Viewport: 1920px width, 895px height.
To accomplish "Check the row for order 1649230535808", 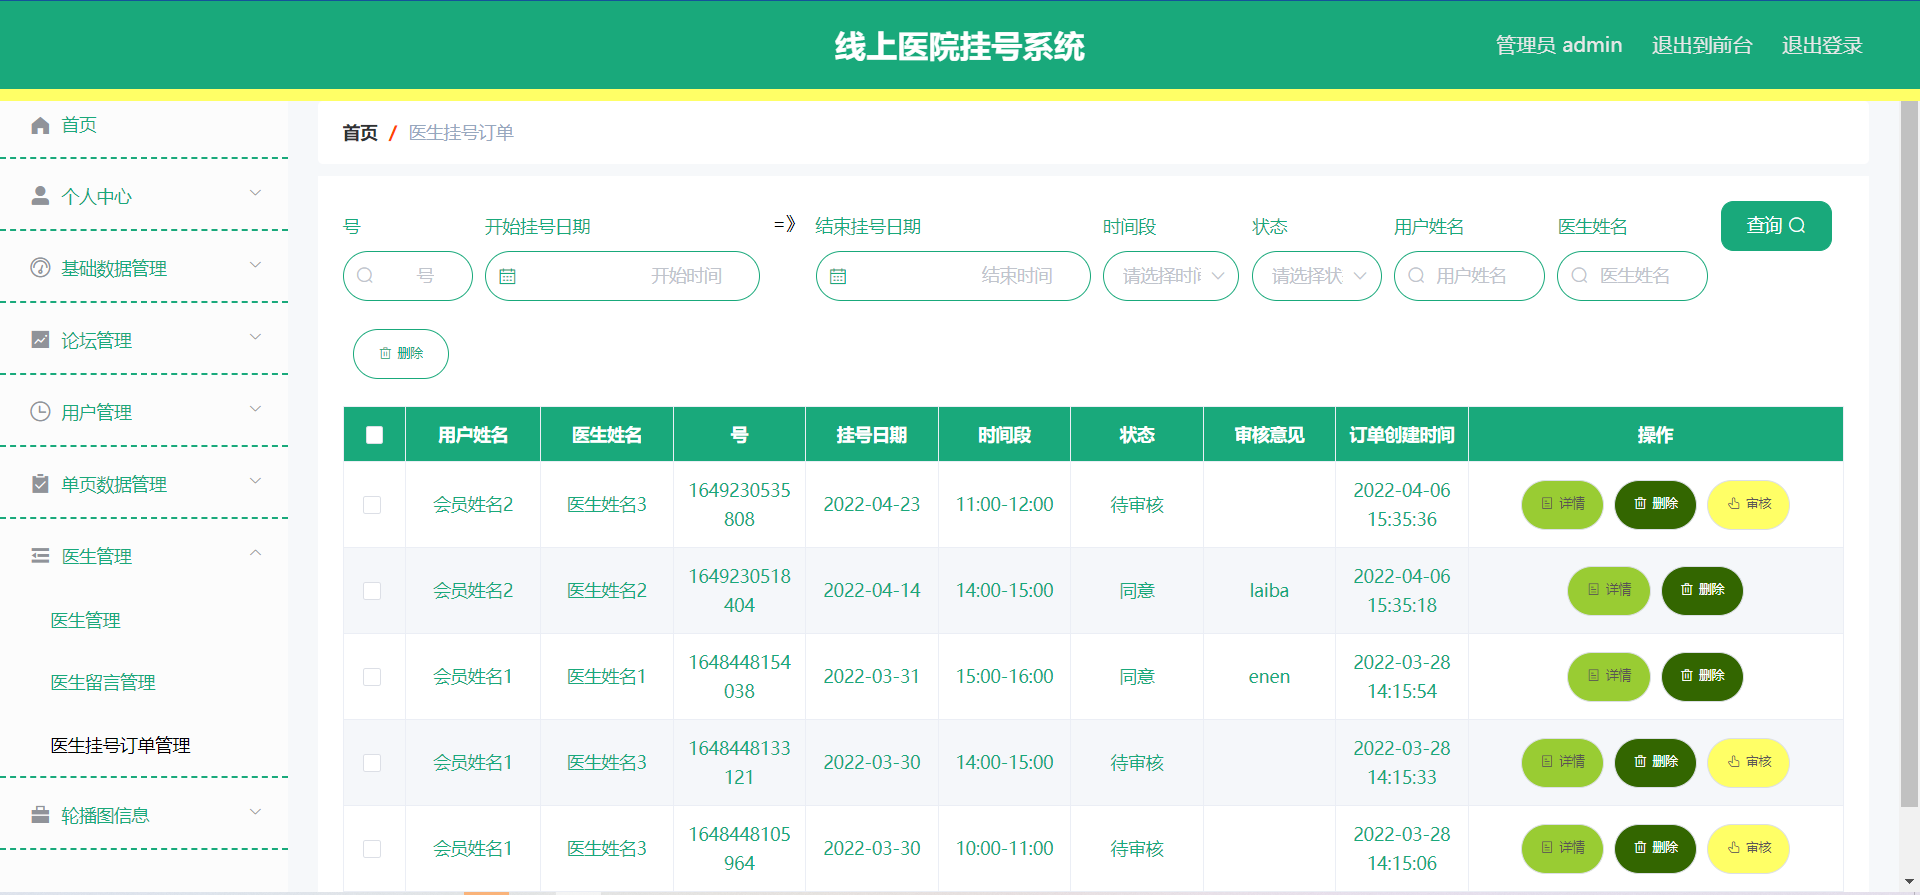I will pyautogui.click(x=372, y=505).
